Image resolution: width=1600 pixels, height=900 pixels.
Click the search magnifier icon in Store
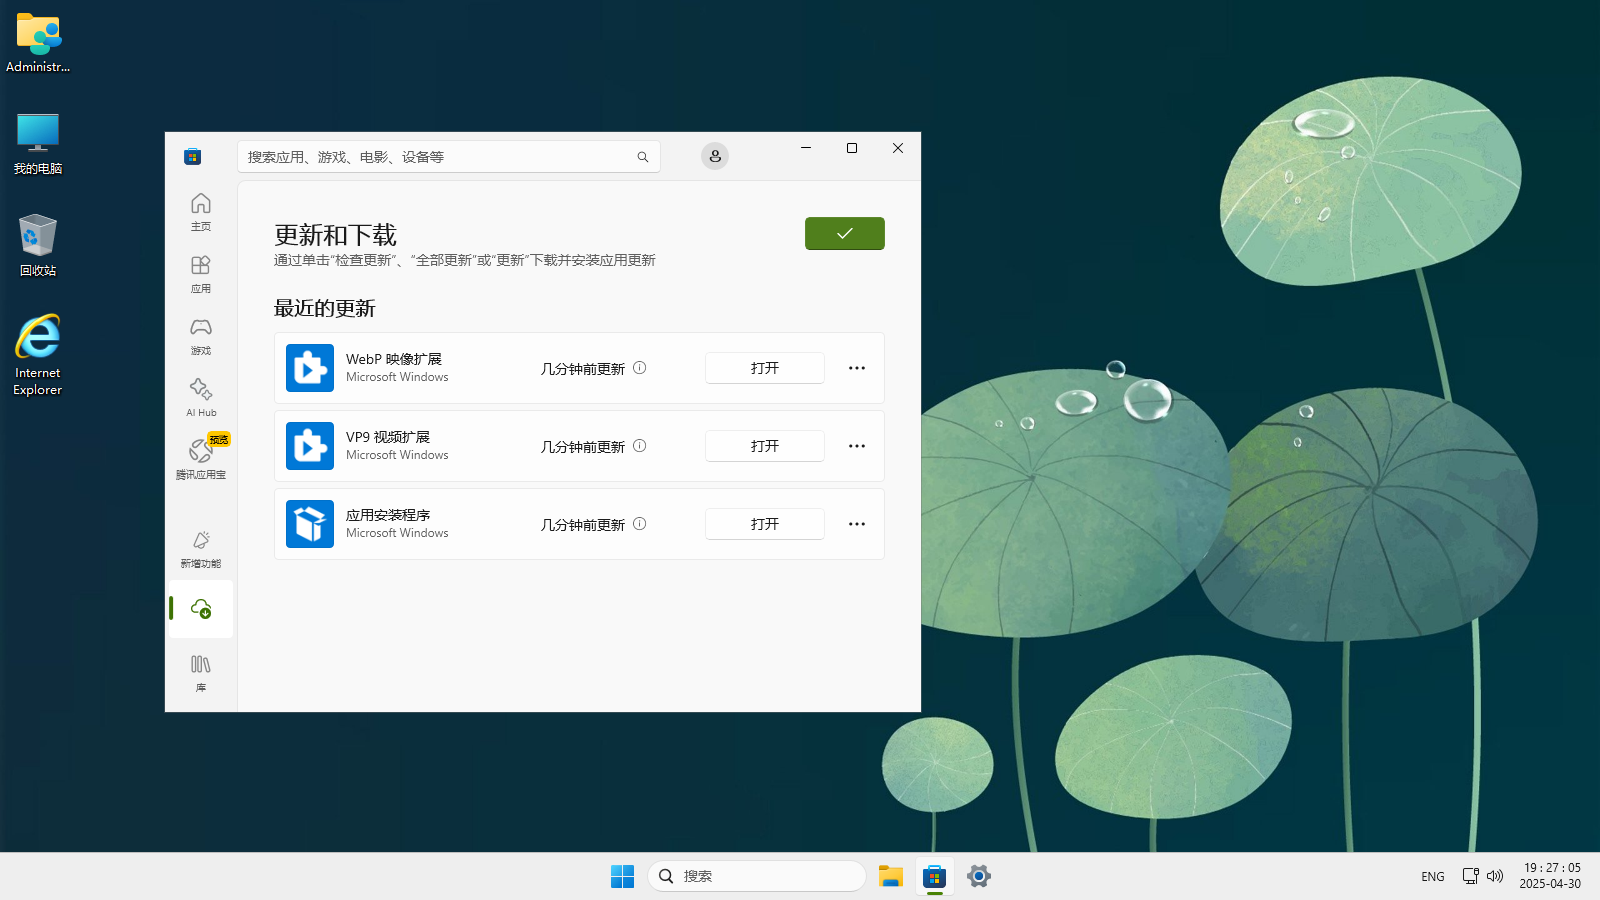click(643, 157)
